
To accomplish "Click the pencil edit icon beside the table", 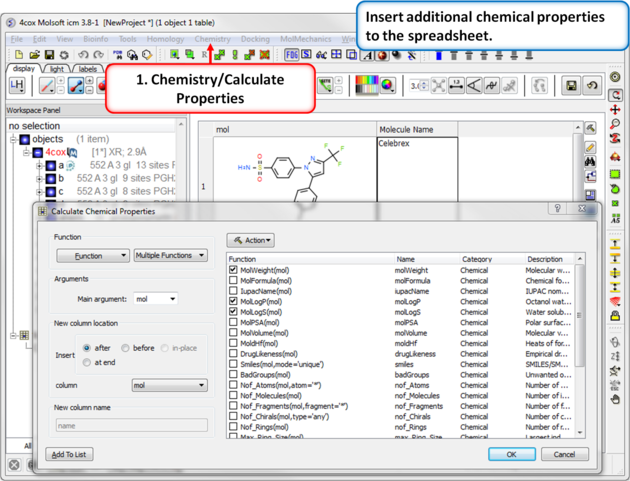I will pos(591,146).
